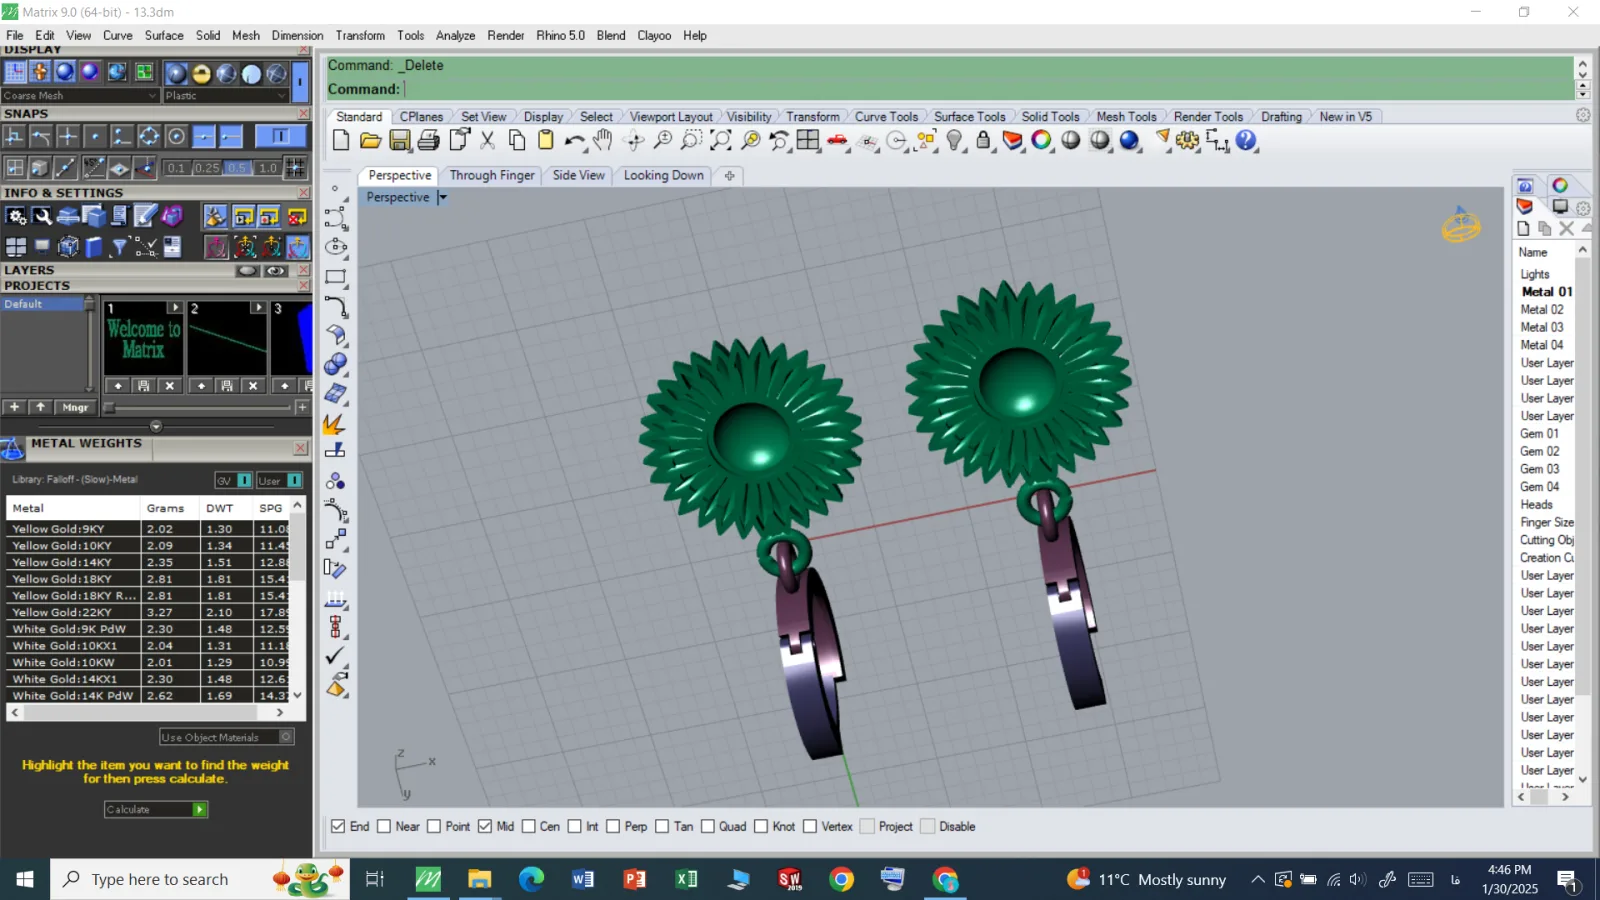1600x900 pixels.
Task: Click the Calculate button
Action: pyautogui.click(x=155, y=809)
